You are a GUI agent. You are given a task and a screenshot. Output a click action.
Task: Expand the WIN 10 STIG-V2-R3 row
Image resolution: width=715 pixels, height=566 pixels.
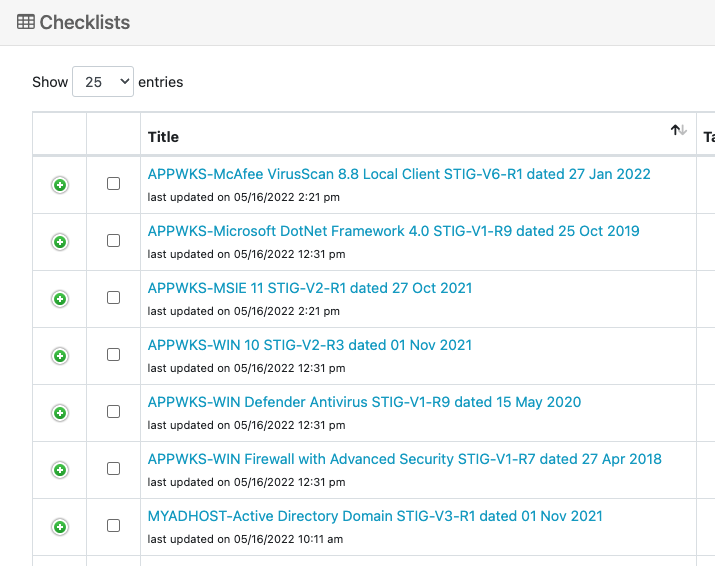tap(60, 356)
